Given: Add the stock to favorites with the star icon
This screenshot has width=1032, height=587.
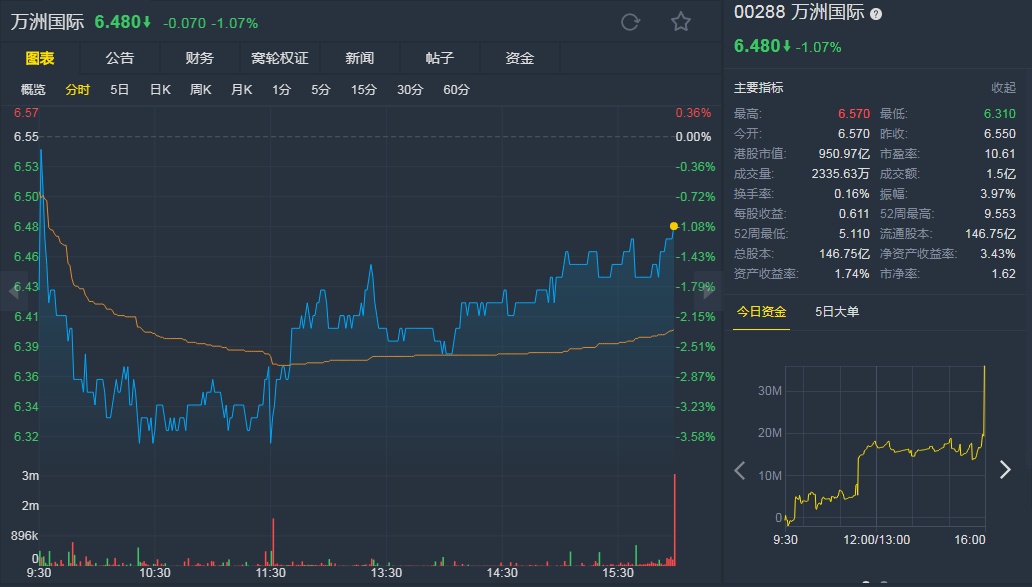Looking at the screenshot, I should coord(681,22).
